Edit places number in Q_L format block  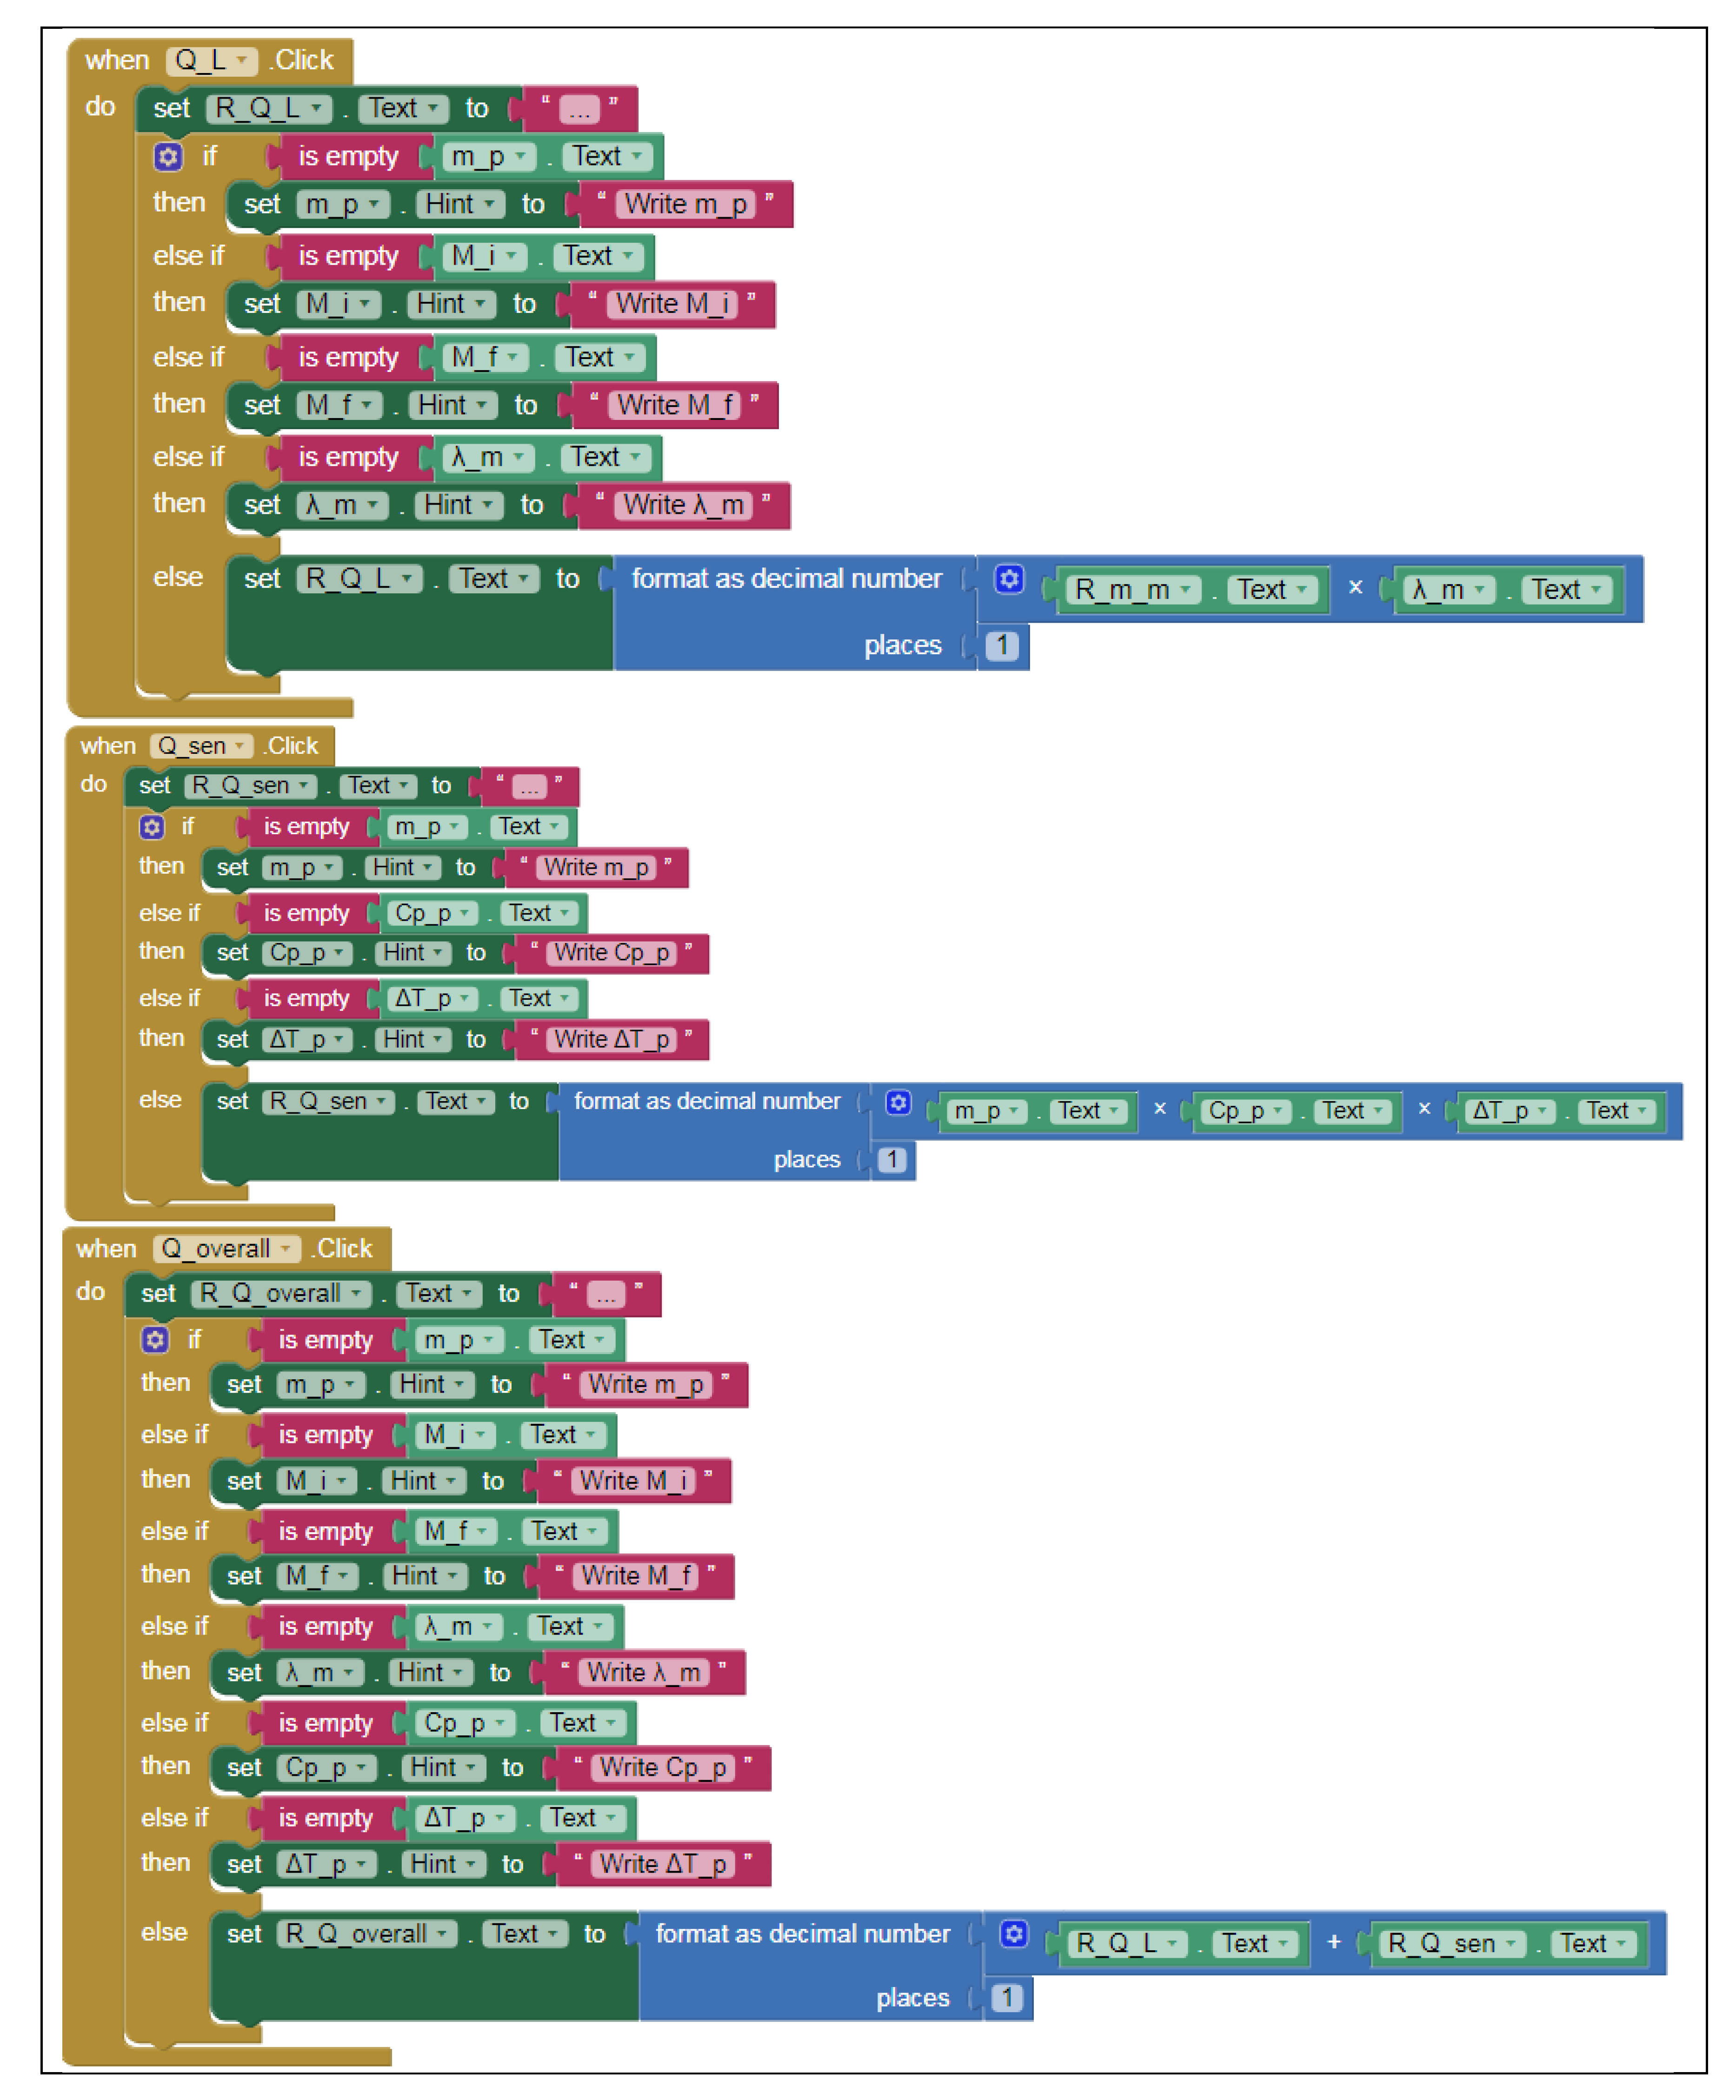point(1002,646)
